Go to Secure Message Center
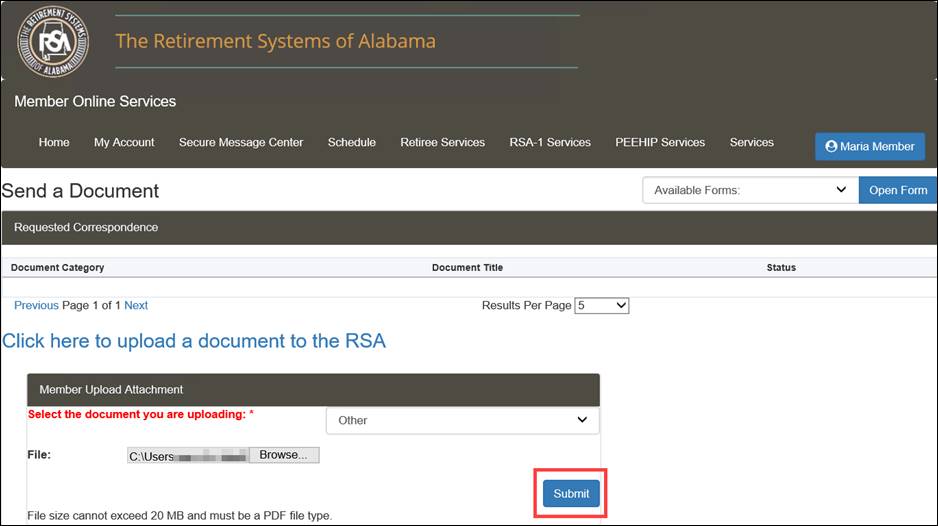938x526 pixels. tap(241, 142)
